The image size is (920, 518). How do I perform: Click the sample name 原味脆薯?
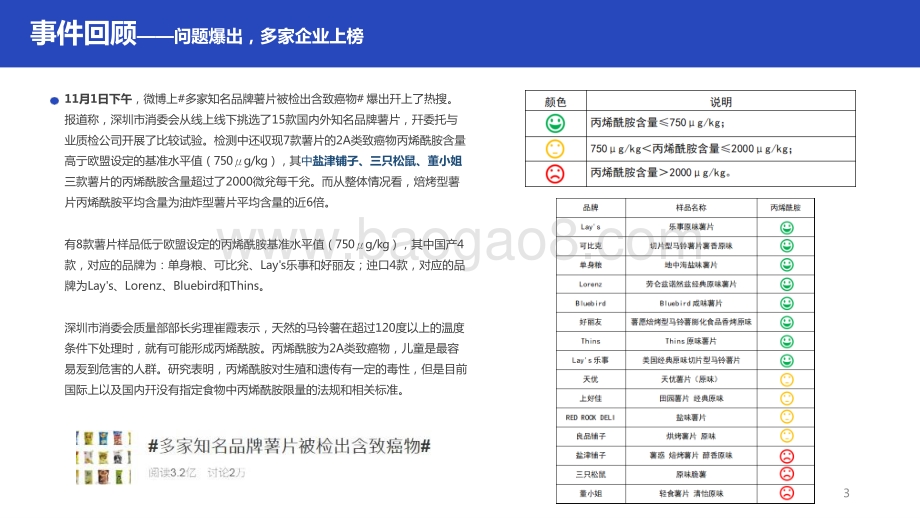(691, 475)
